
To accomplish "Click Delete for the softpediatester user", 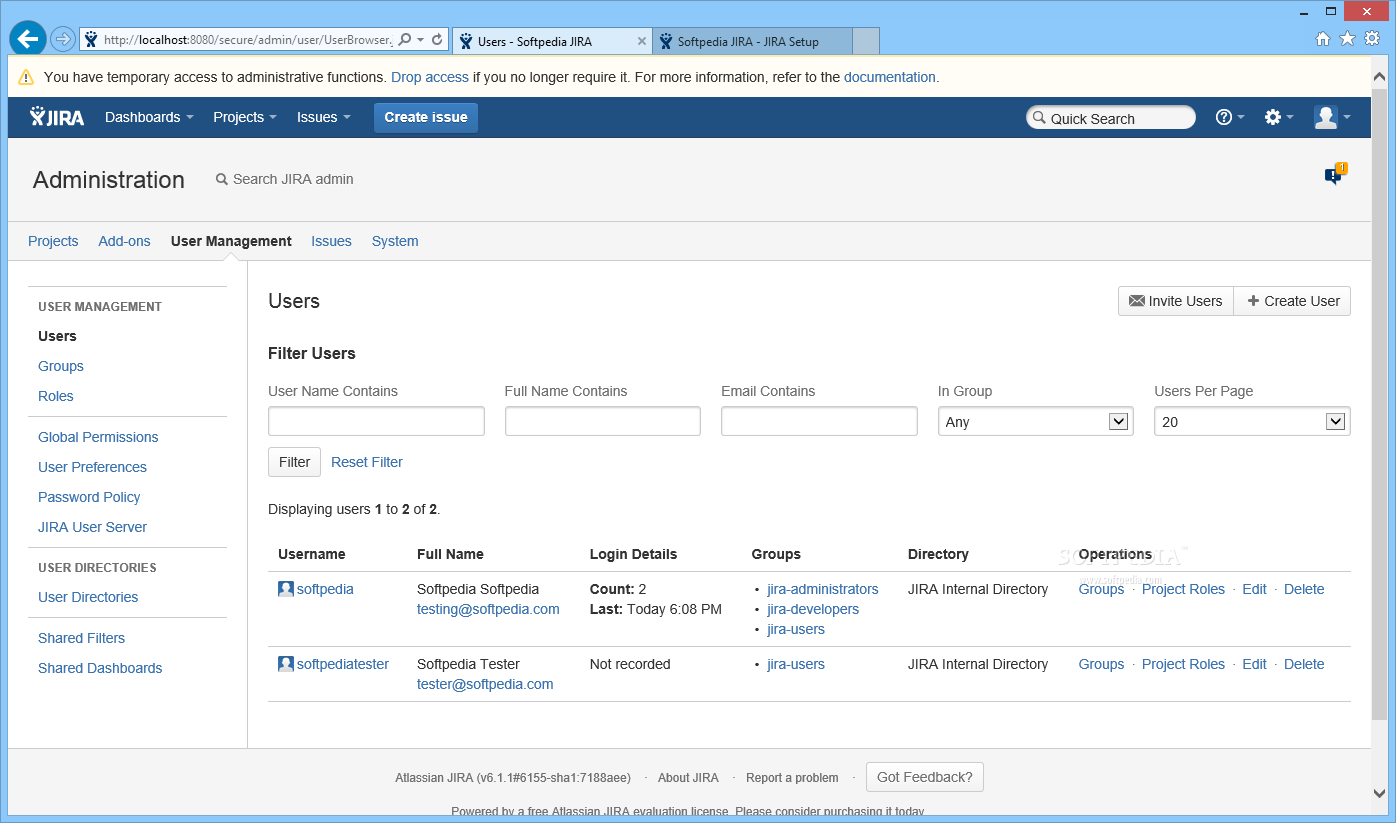I will point(1304,664).
